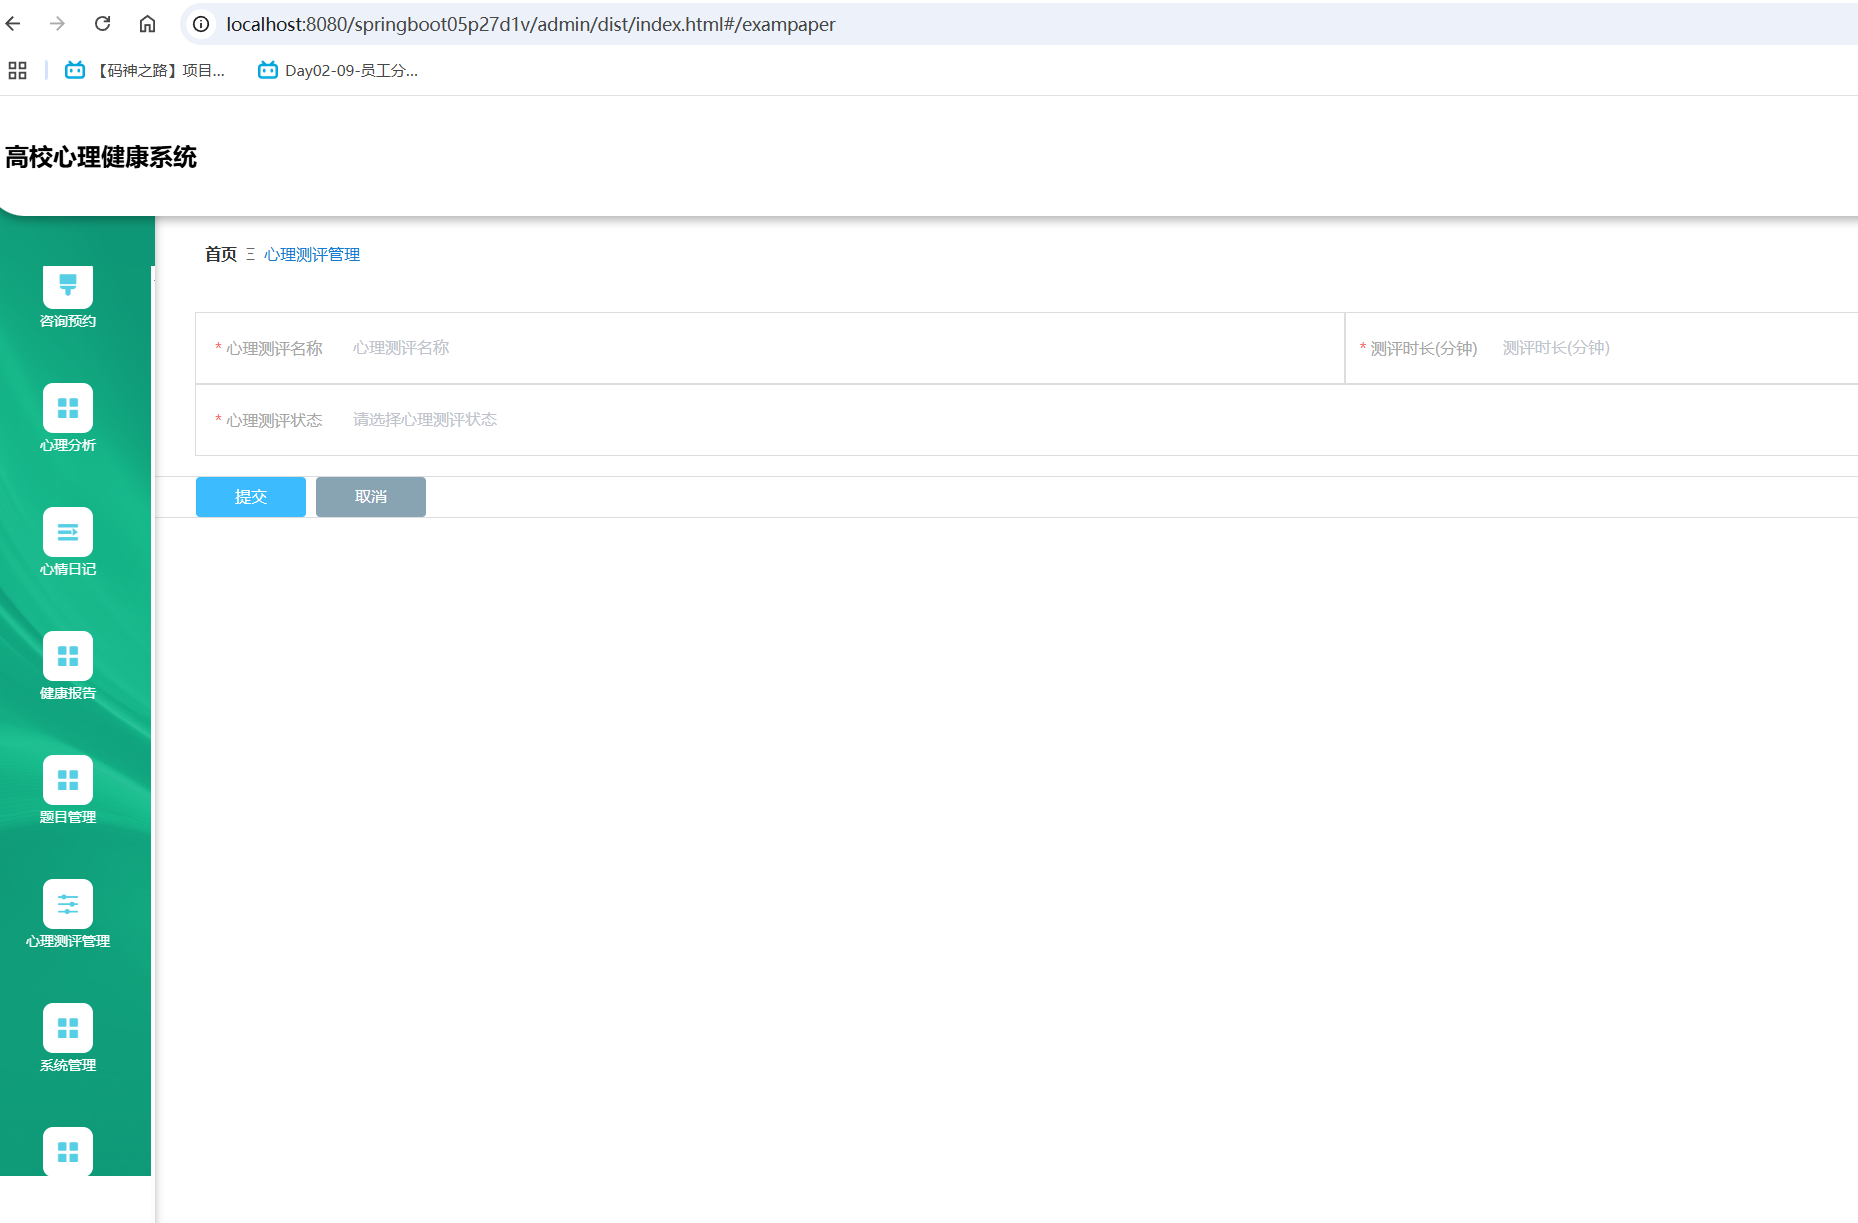1858x1223 pixels.
Task: Click the browser home icon
Action: coord(147,24)
